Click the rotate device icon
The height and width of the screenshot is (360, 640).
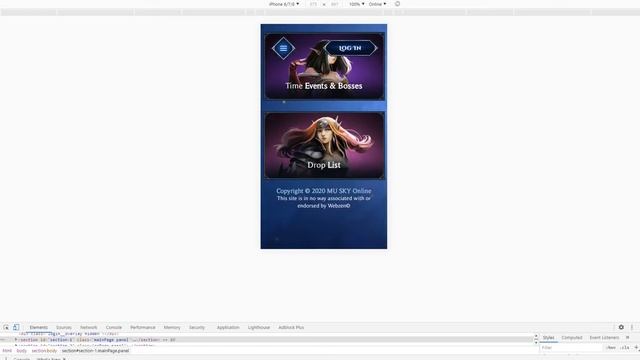pos(397,4)
